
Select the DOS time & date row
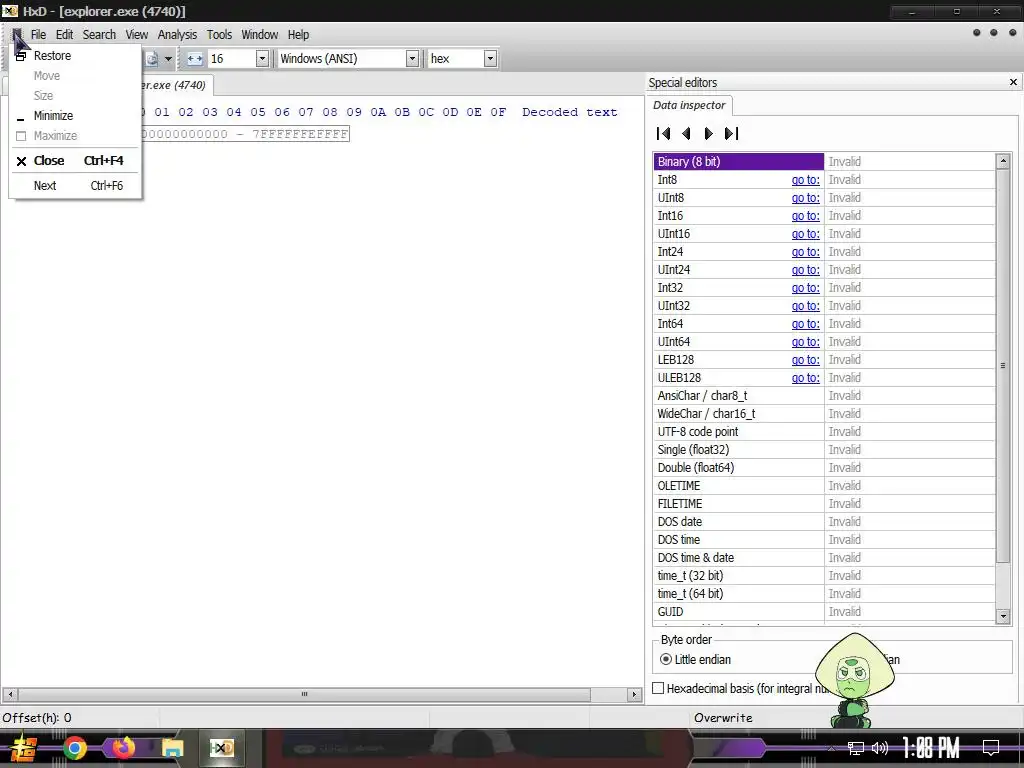click(x=824, y=558)
